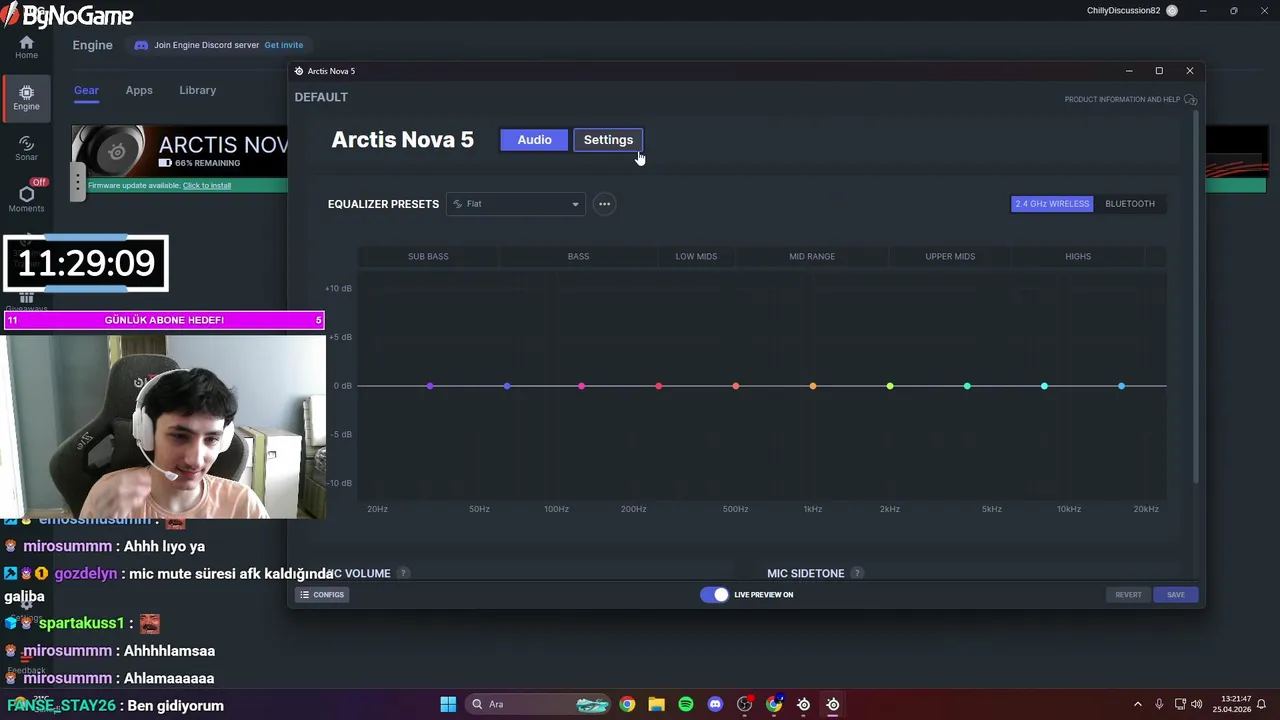
Task: Open the Sonar sidebar section
Action: point(26,148)
